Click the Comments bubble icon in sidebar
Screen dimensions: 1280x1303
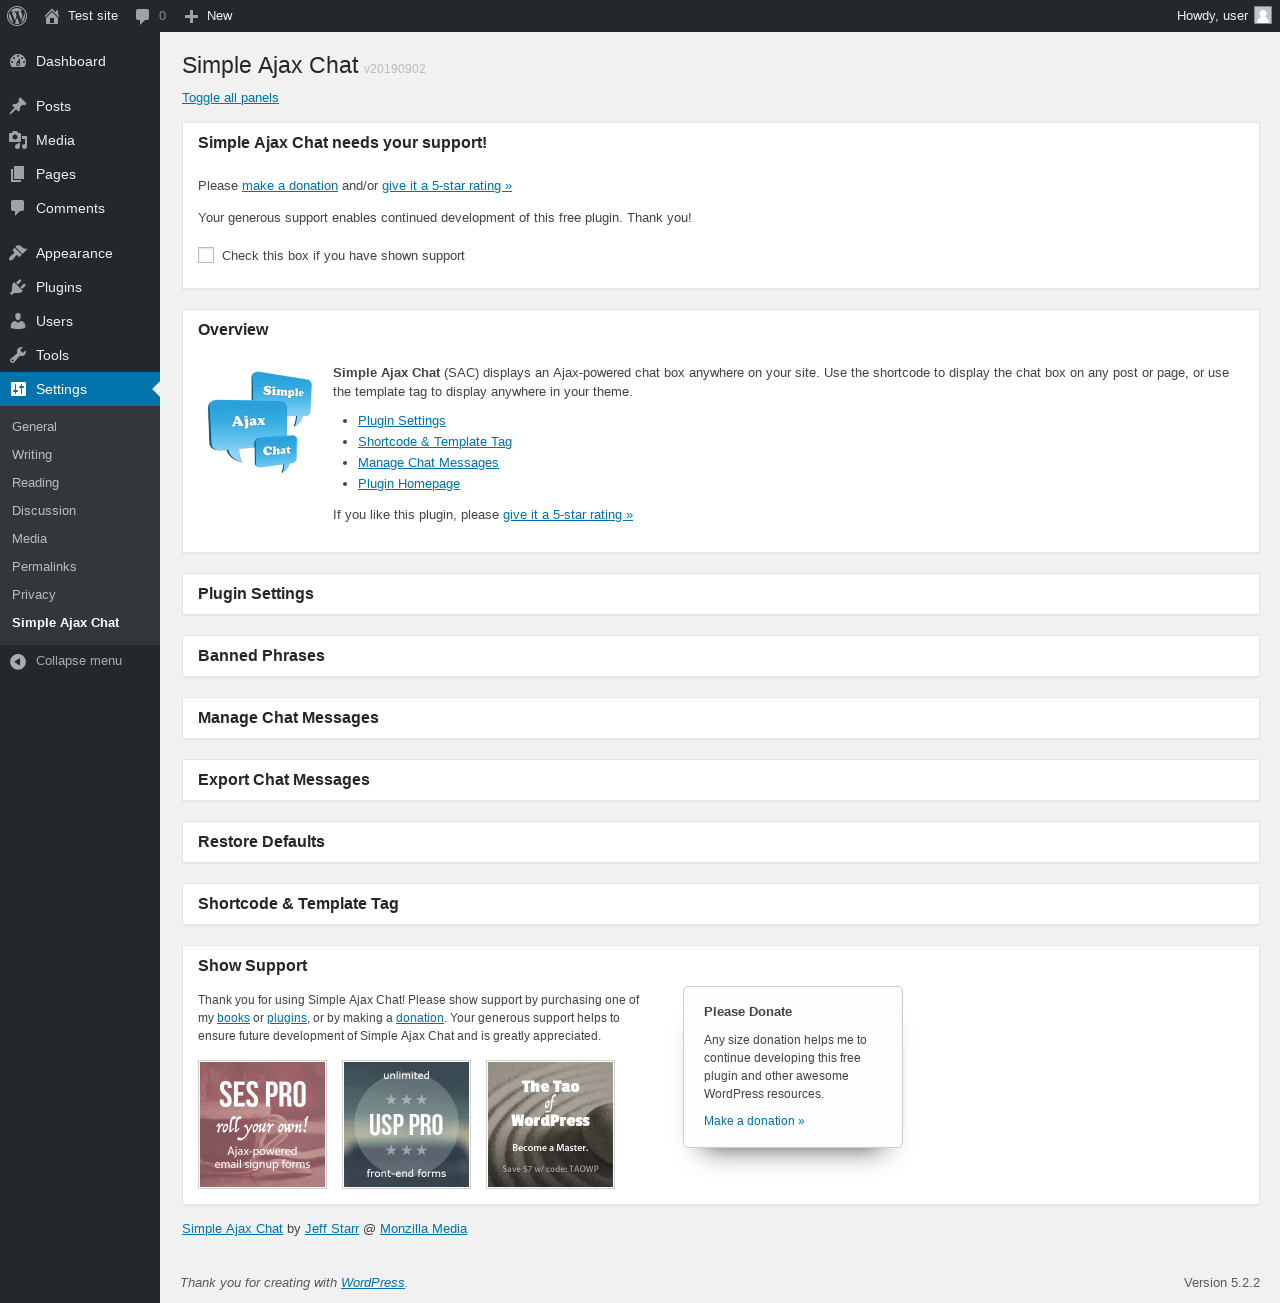[18, 208]
